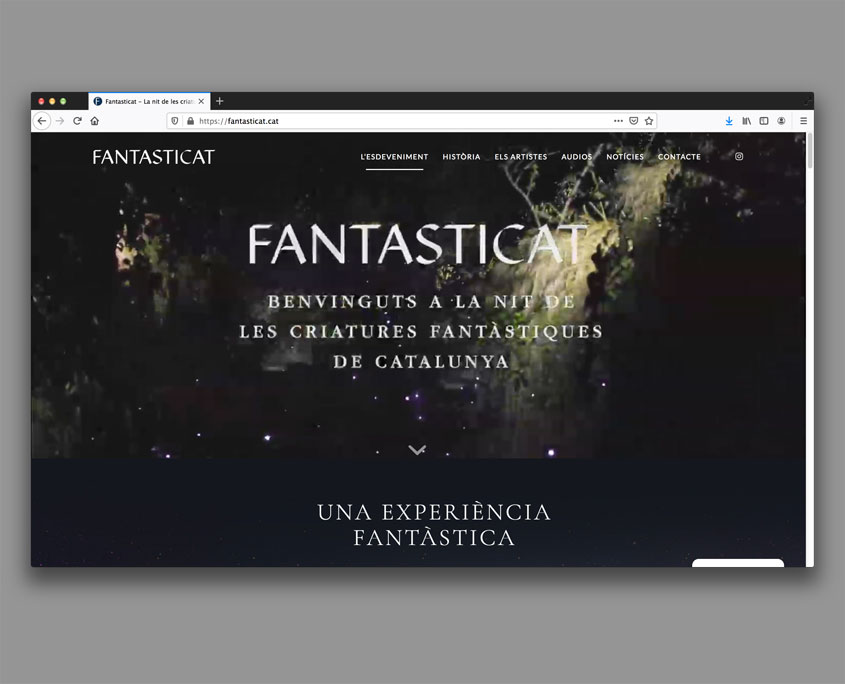Go to the browser home page icon
Image resolution: width=845 pixels, height=684 pixels.
point(94,121)
